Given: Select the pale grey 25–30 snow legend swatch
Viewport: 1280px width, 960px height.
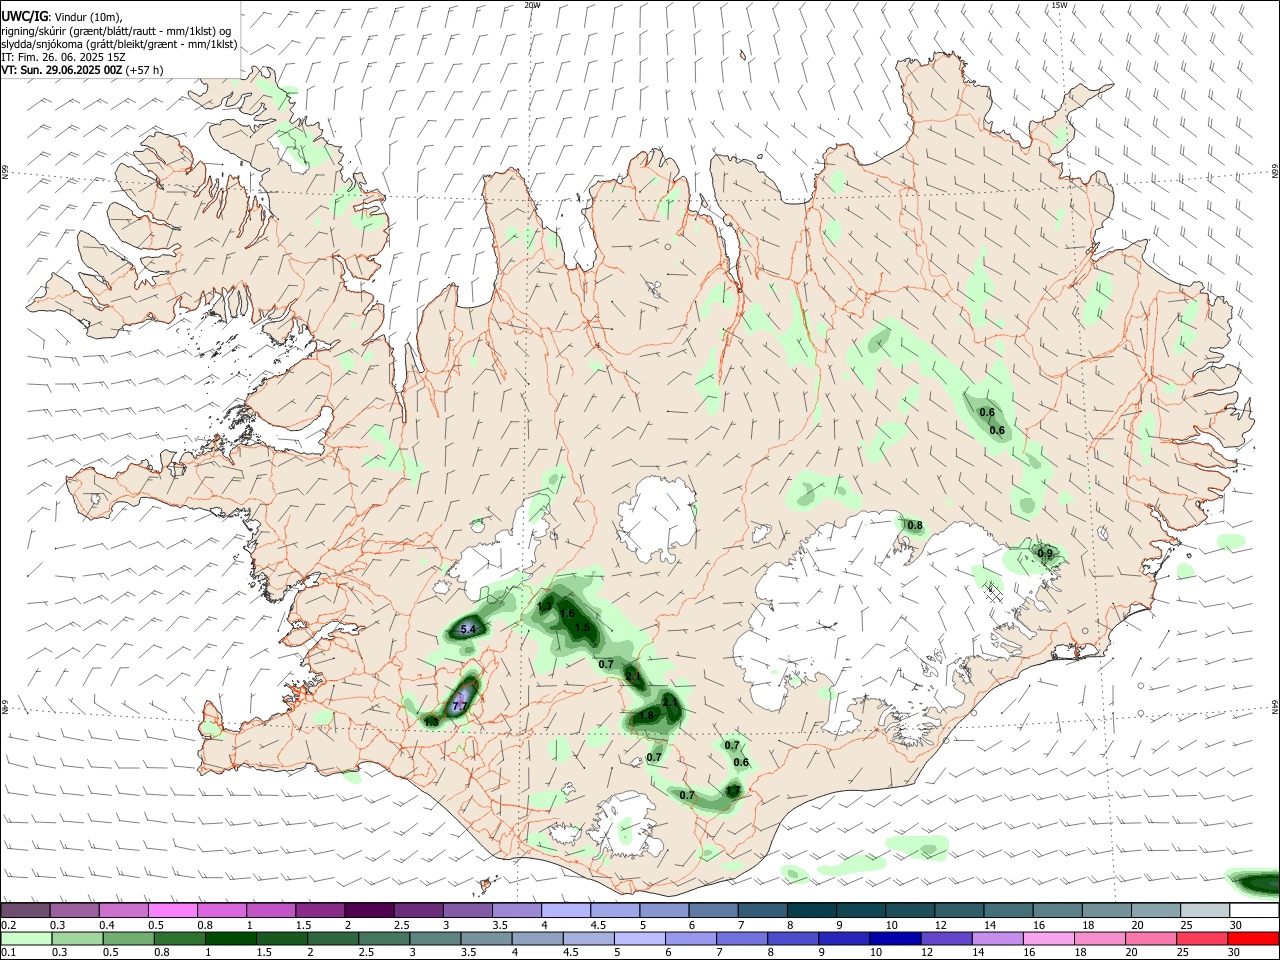Looking at the screenshot, I should coord(1204,910).
